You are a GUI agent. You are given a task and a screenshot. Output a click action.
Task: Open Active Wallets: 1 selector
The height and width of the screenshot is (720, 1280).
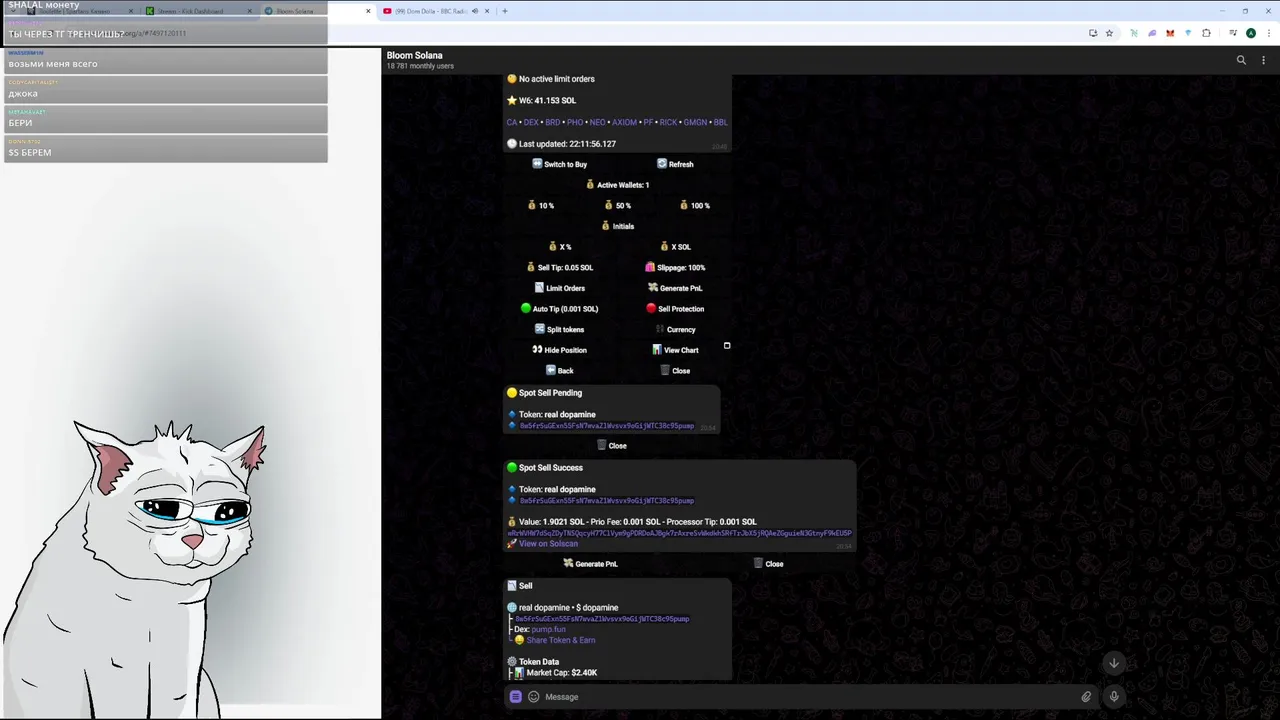pos(617,185)
